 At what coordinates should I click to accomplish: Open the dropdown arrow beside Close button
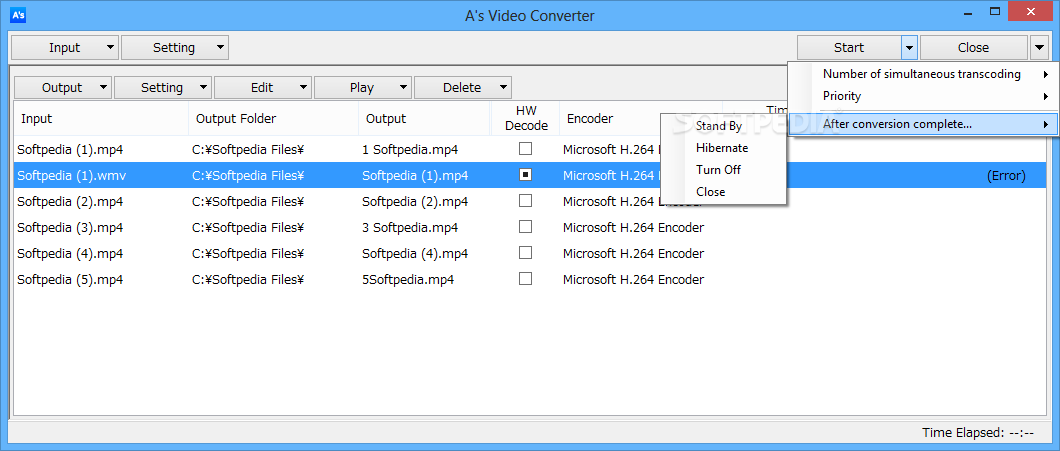tap(1039, 48)
